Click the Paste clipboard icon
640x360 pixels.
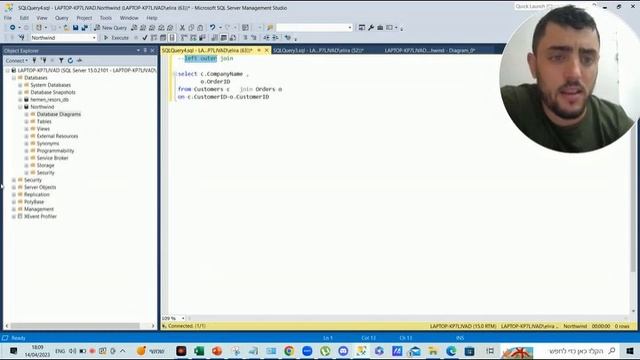[200, 28]
